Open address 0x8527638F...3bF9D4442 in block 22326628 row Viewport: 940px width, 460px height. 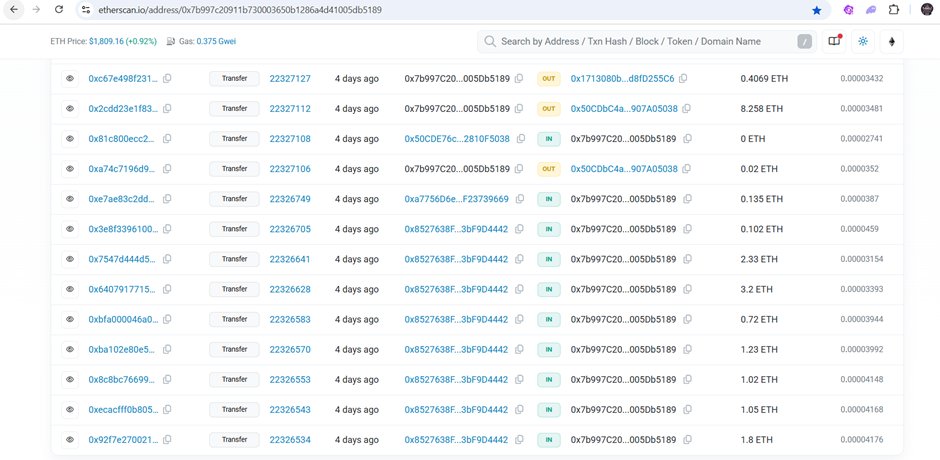tap(456, 289)
